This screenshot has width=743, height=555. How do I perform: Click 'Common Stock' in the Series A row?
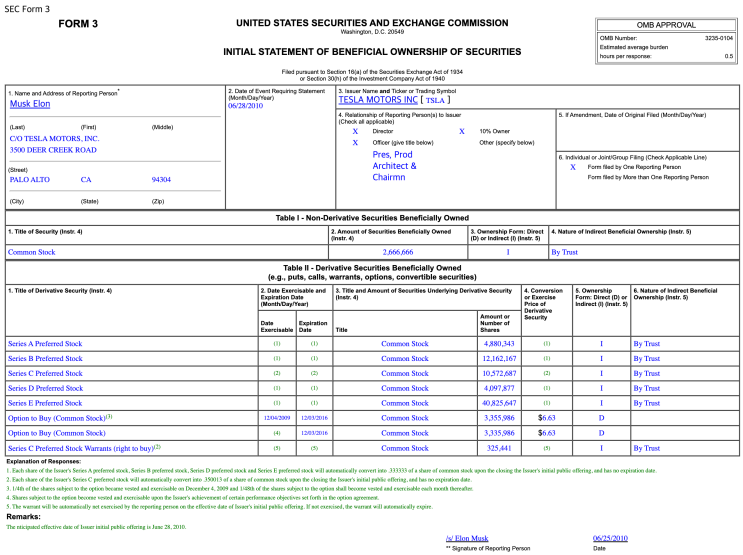(405, 344)
